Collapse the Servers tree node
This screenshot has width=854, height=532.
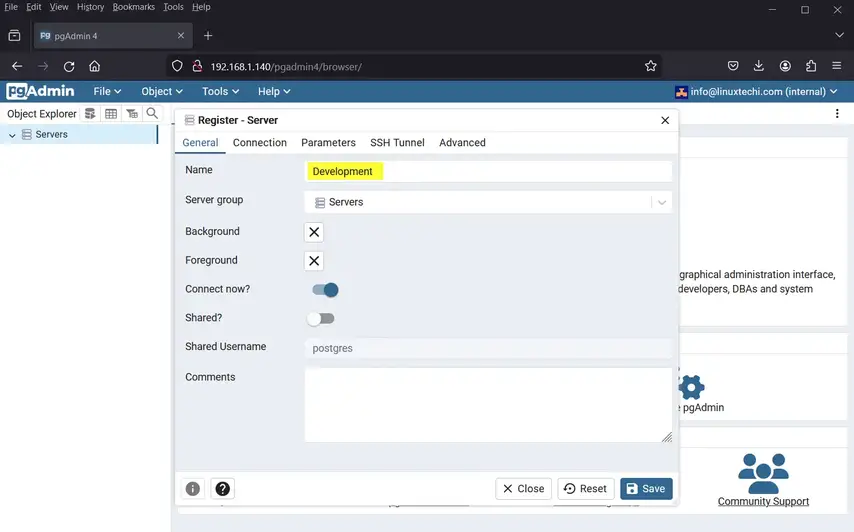pos(12,135)
